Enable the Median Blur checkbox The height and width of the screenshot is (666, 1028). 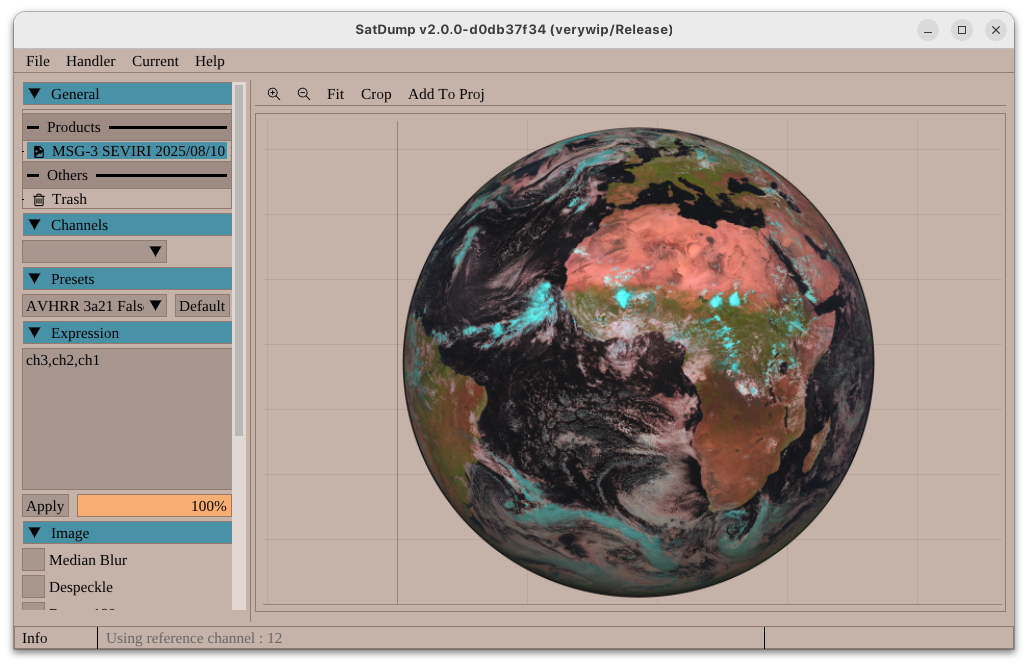[x=34, y=560]
